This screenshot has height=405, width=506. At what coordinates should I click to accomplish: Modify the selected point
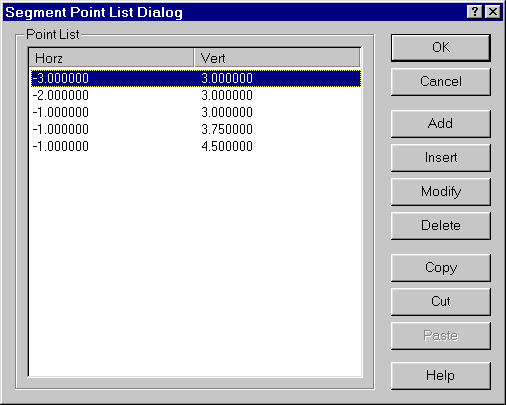tap(441, 192)
